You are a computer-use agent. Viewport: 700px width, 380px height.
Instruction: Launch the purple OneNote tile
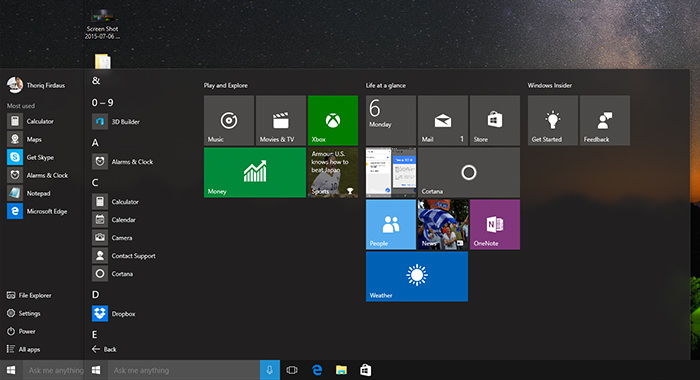[495, 225]
